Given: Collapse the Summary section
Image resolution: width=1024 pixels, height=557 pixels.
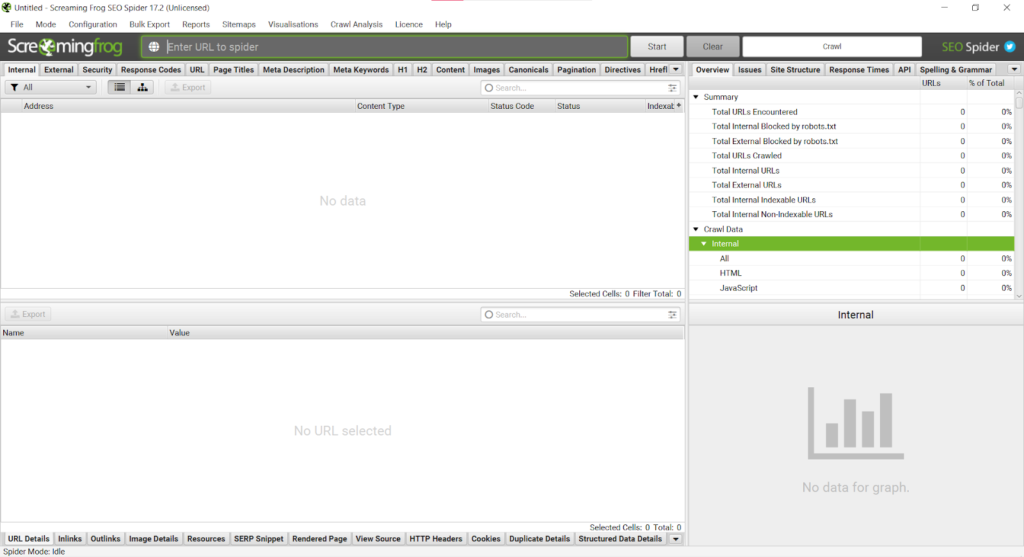Looking at the screenshot, I should click(696, 97).
